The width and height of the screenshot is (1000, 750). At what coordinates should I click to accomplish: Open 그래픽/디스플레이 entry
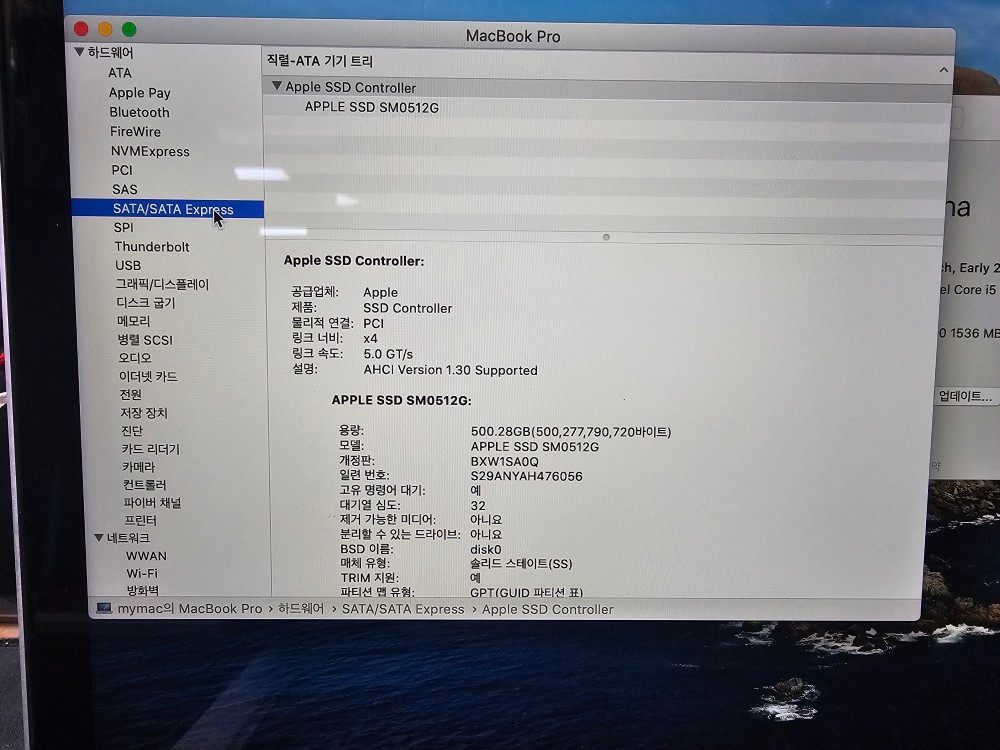click(162, 284)
